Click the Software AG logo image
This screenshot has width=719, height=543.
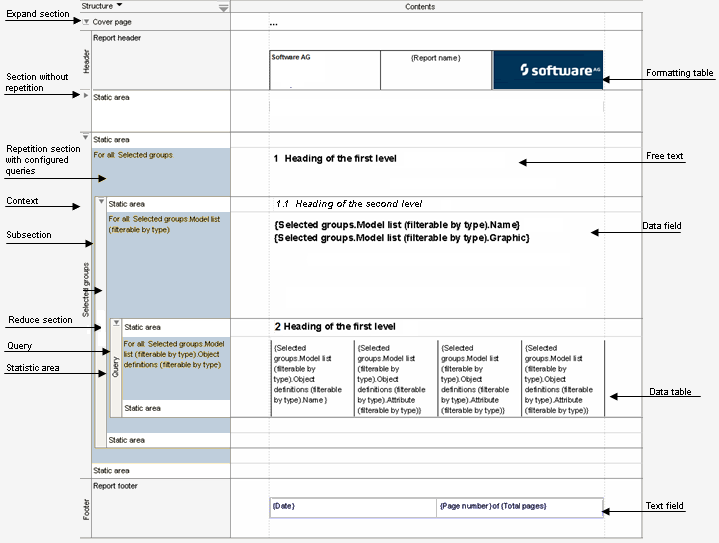548,70
